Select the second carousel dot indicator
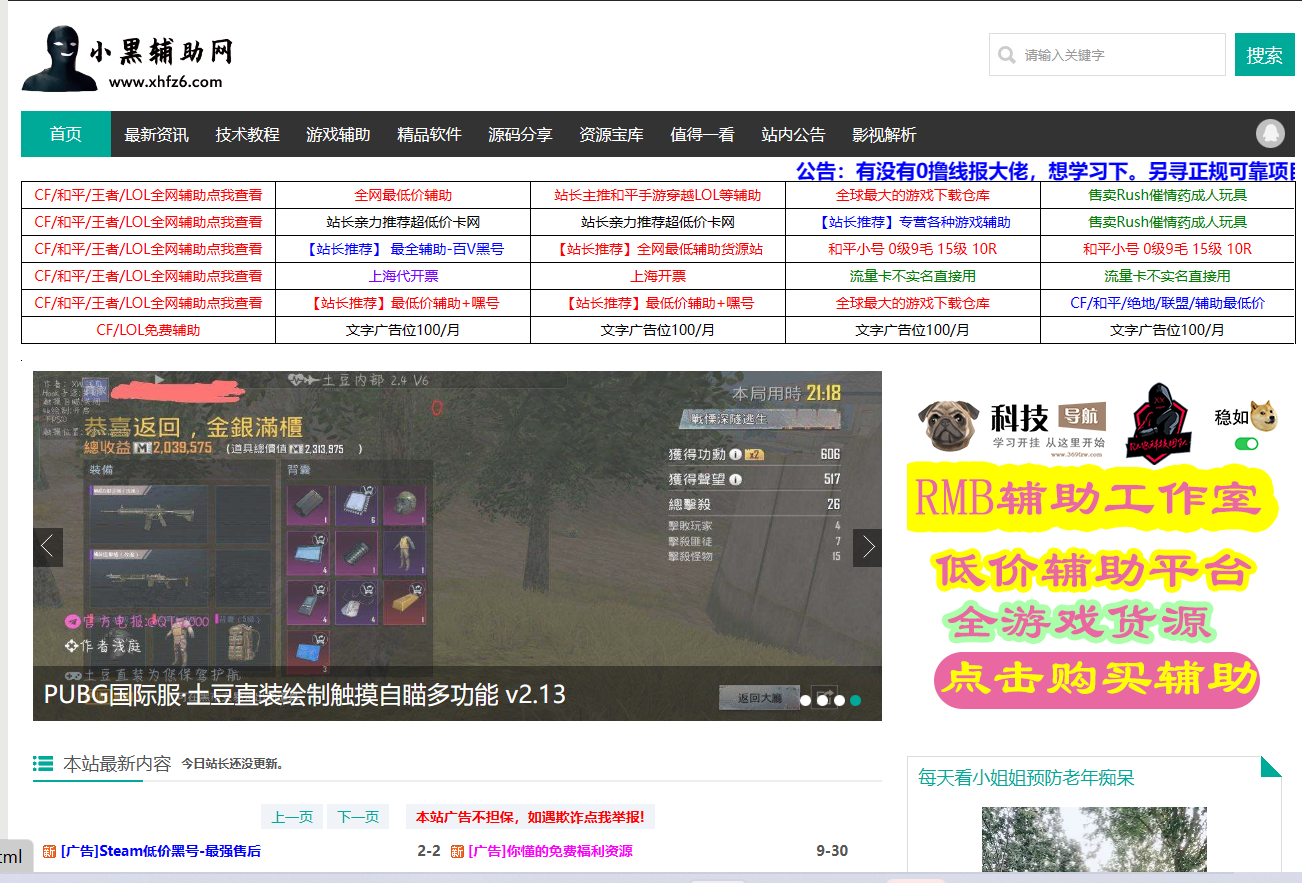 (822, 700)
